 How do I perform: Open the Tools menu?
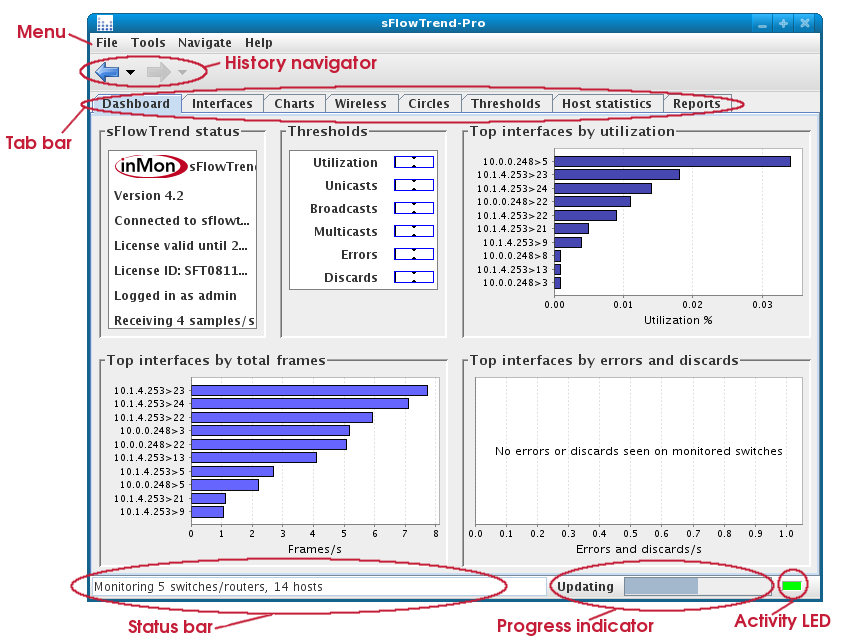click(148, 42)
